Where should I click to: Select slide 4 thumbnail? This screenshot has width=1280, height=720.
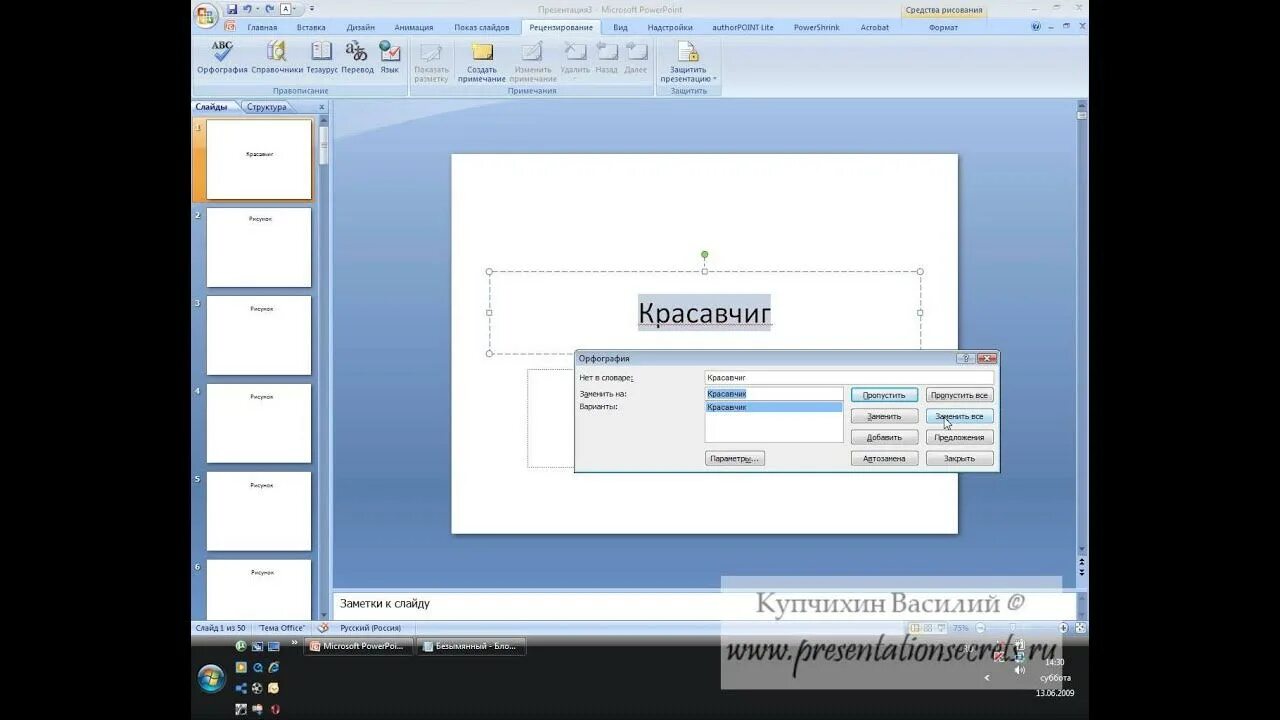coord(259,423)
